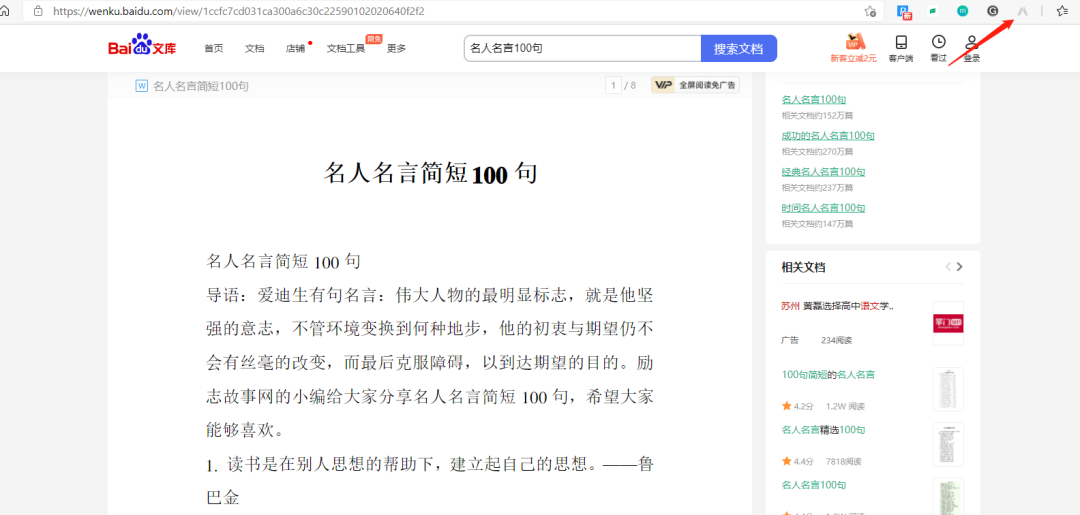1080x515 pixels.
Task: Click the Baidu Wenku logo
Action: pyautogui.click(x=142, y=47)
